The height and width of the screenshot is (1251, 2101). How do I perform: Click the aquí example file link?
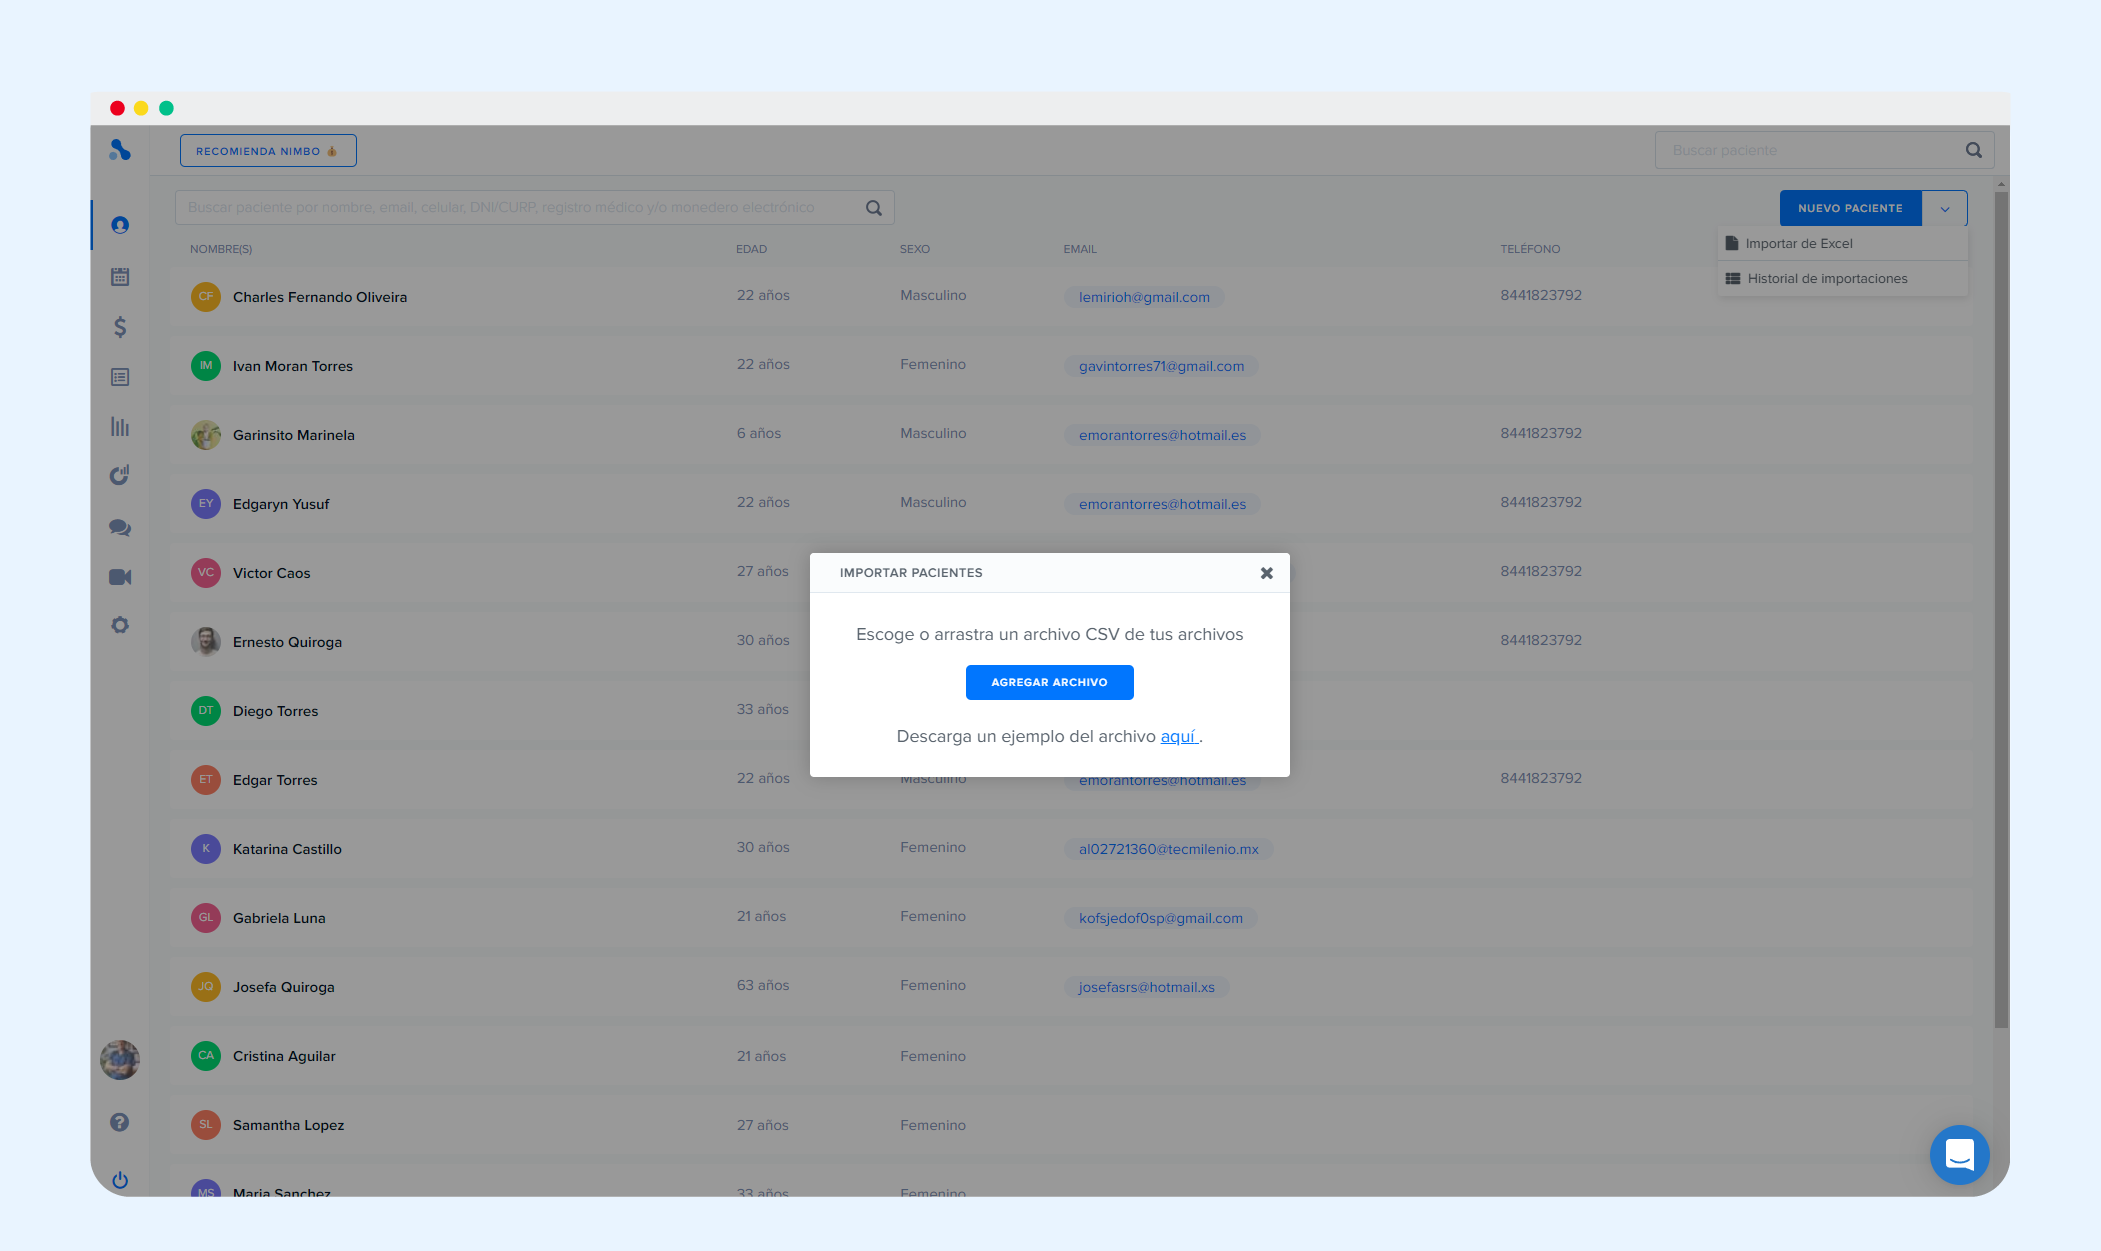click(x=1178, y=736)
